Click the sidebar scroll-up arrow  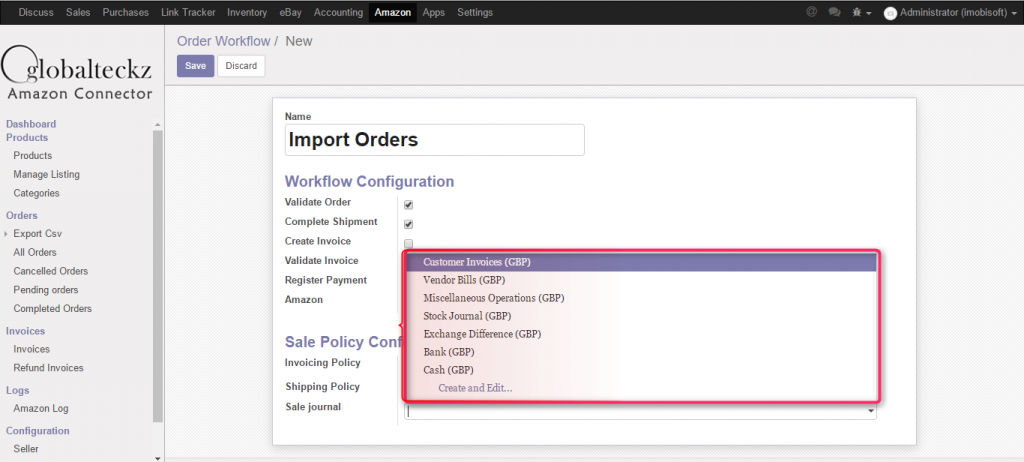157,123
